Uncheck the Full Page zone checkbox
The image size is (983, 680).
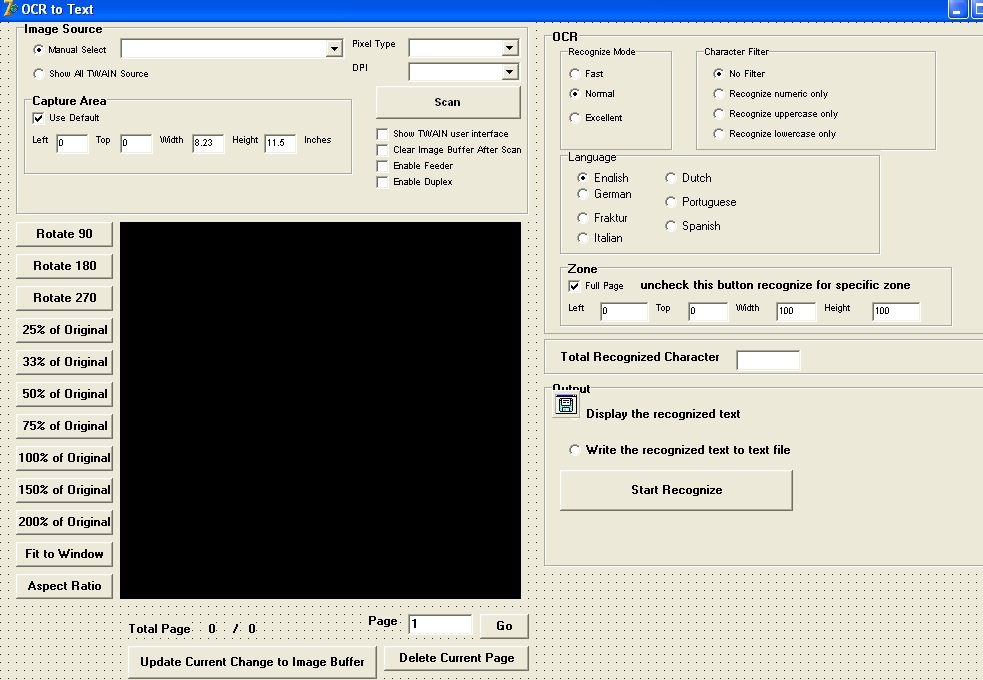click(574, 286)
